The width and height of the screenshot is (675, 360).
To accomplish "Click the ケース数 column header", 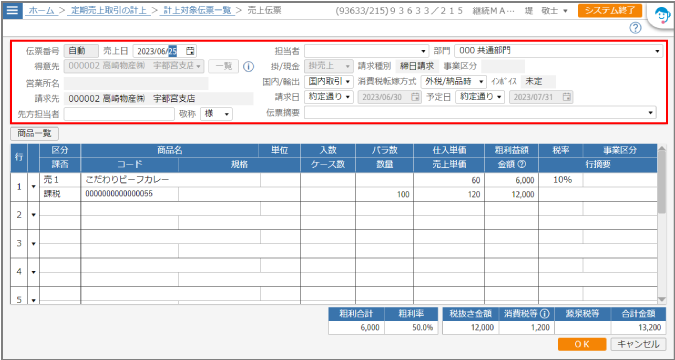I will point(328,164).
